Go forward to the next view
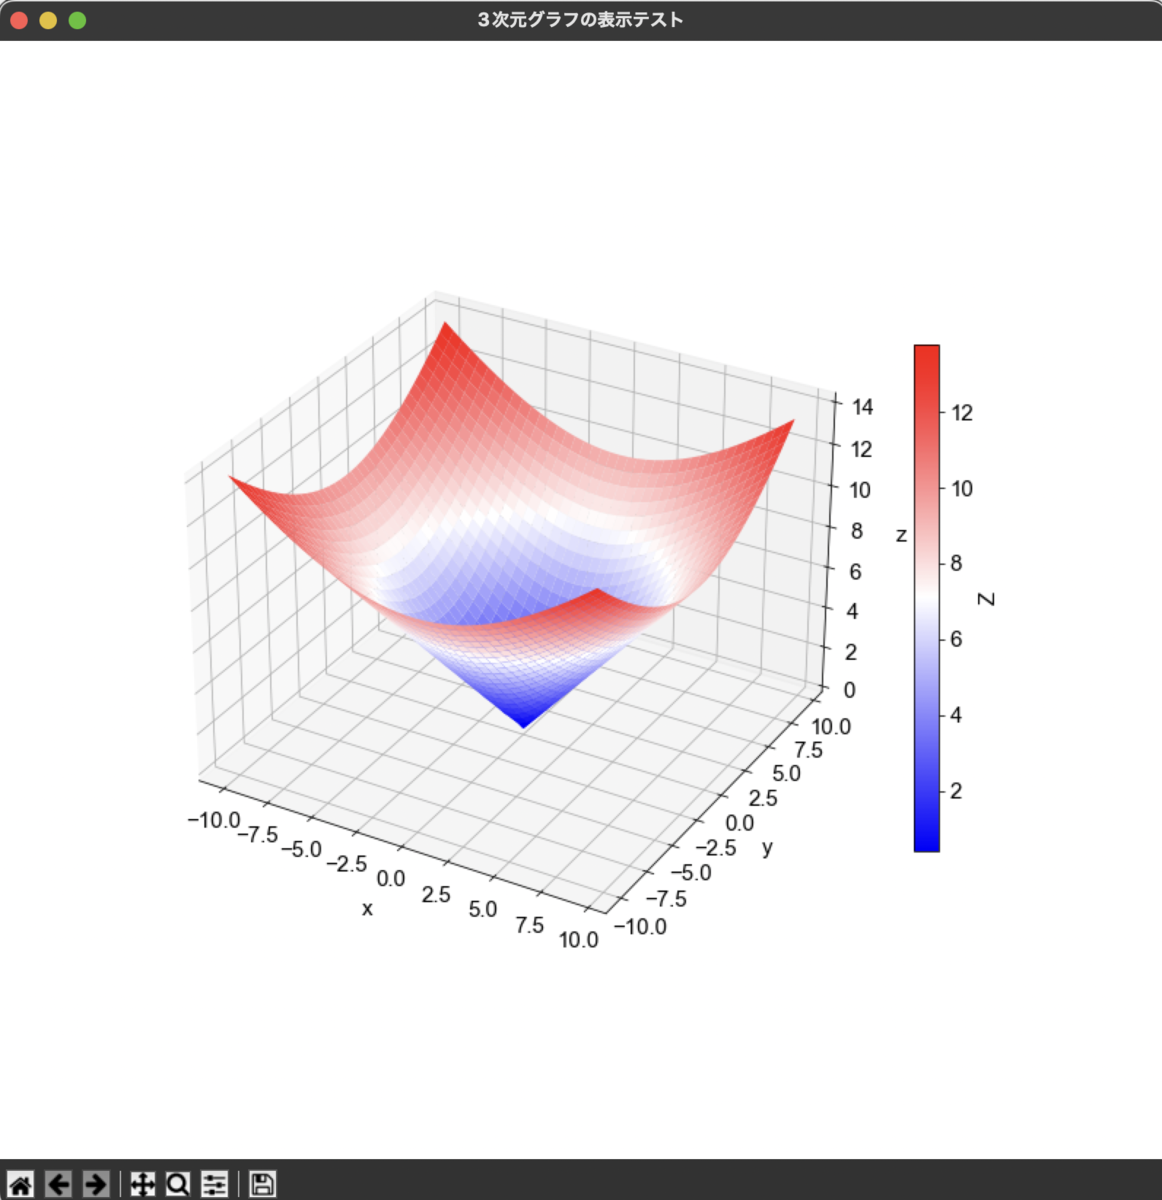 pyautogui.click(x=96, y=1185)
